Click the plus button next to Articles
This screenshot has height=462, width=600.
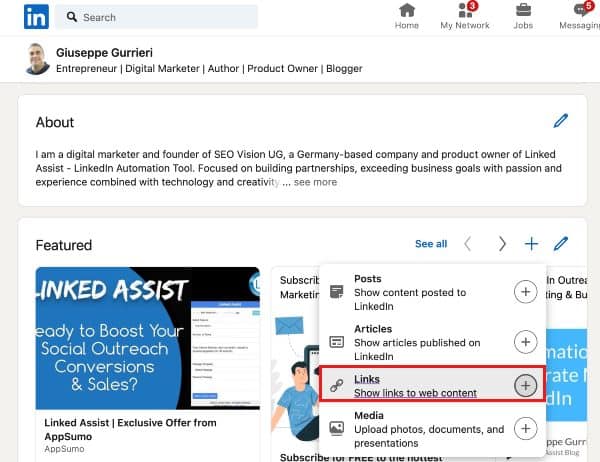pyautogui.click(x=526, y=342)
